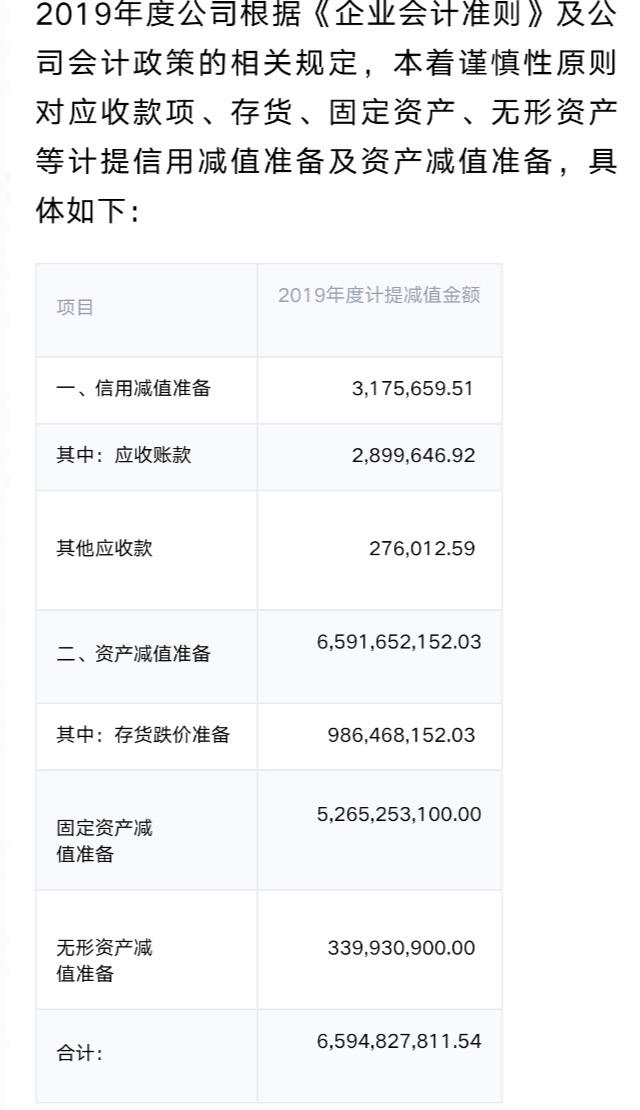Click the 合计： total row label
Viewport: 640px width, 1110px height.
click(79, 1054)
